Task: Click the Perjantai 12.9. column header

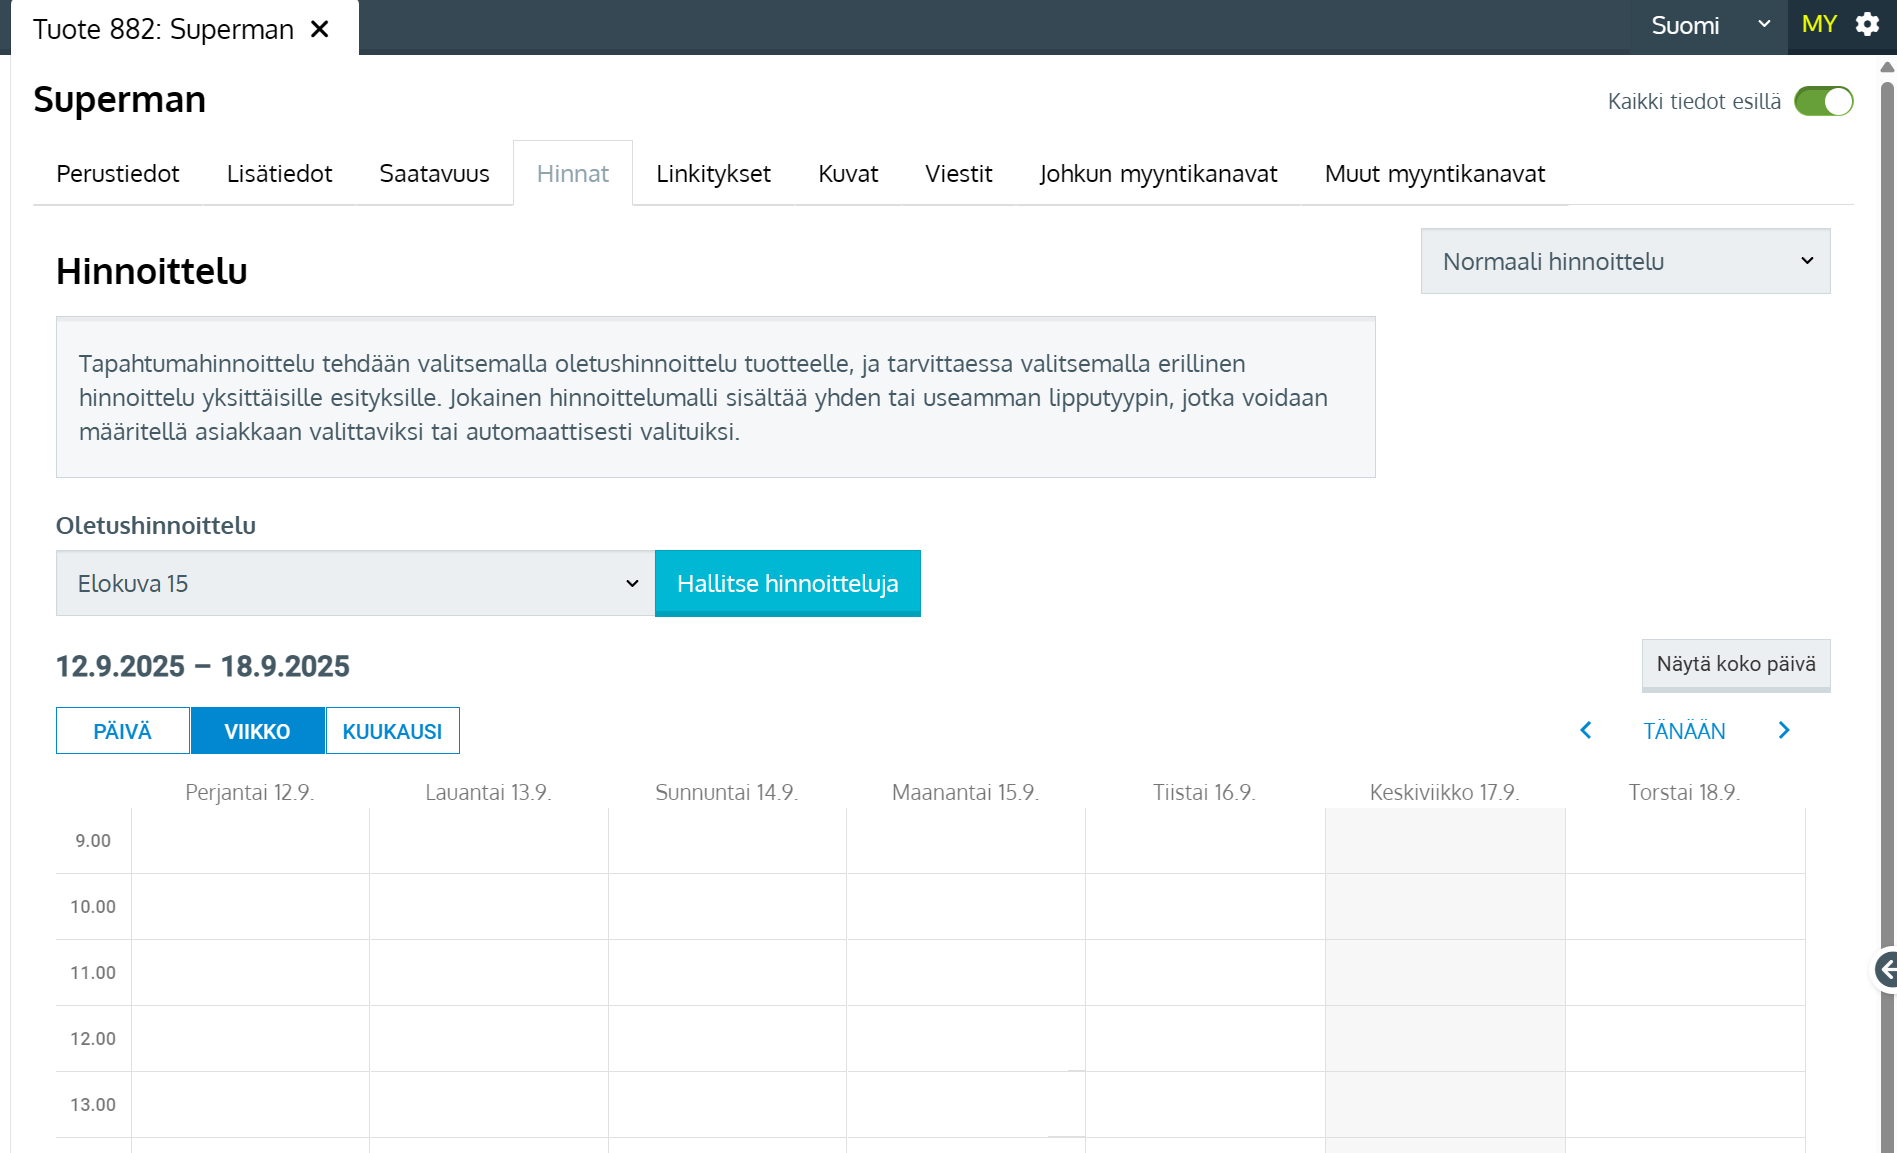Action: point(249,792)
